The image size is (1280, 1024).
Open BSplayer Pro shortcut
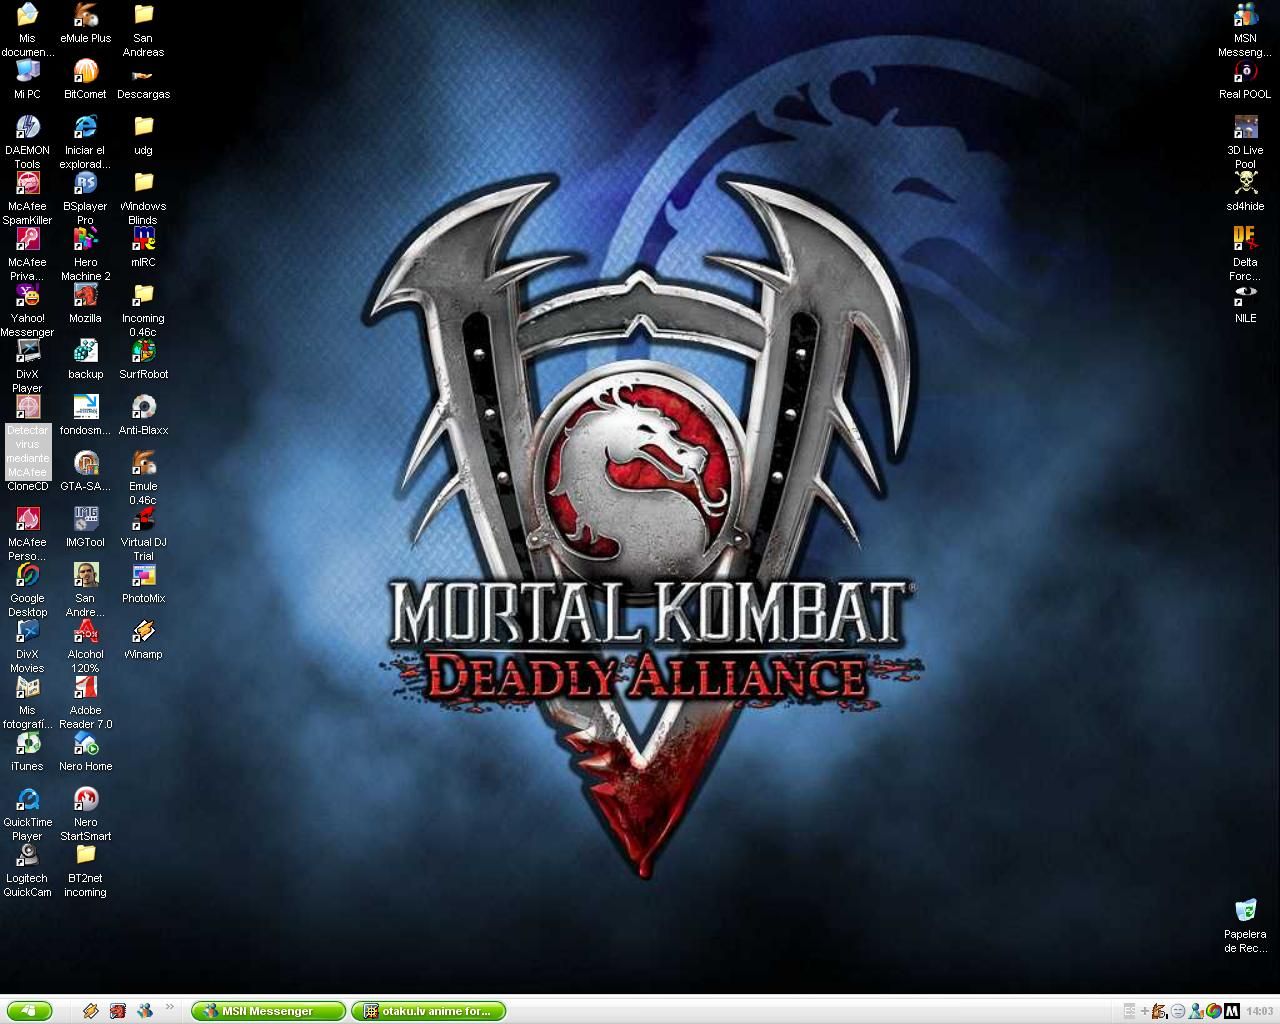point(86,183)
